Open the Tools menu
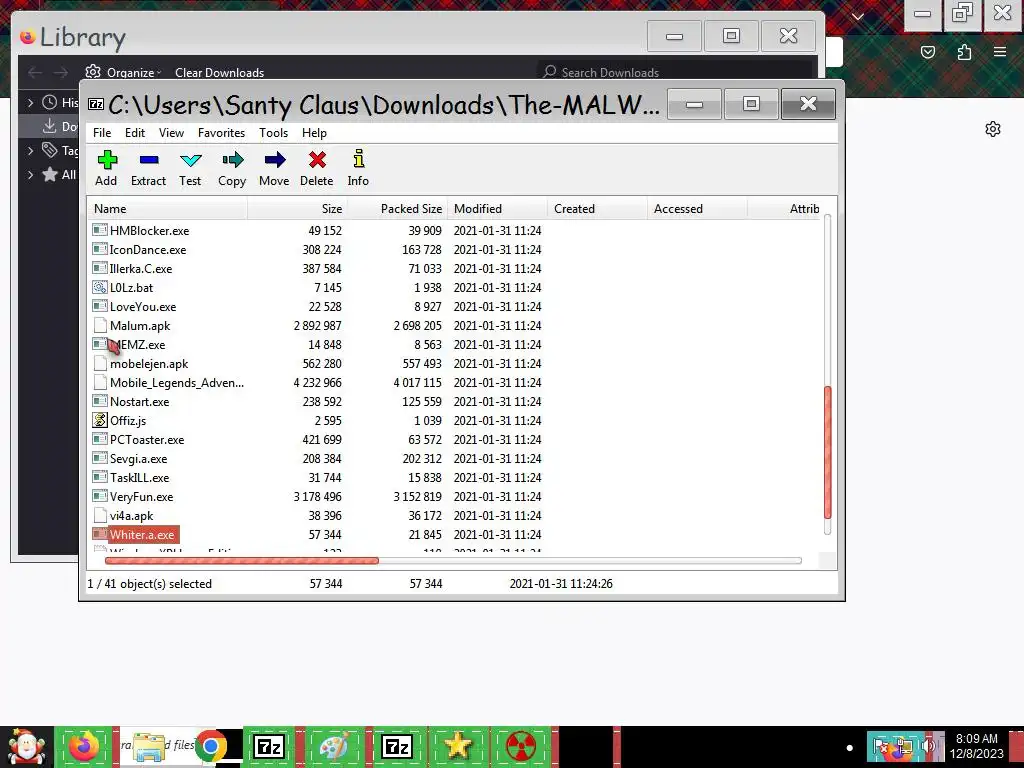 pos(273,133)
